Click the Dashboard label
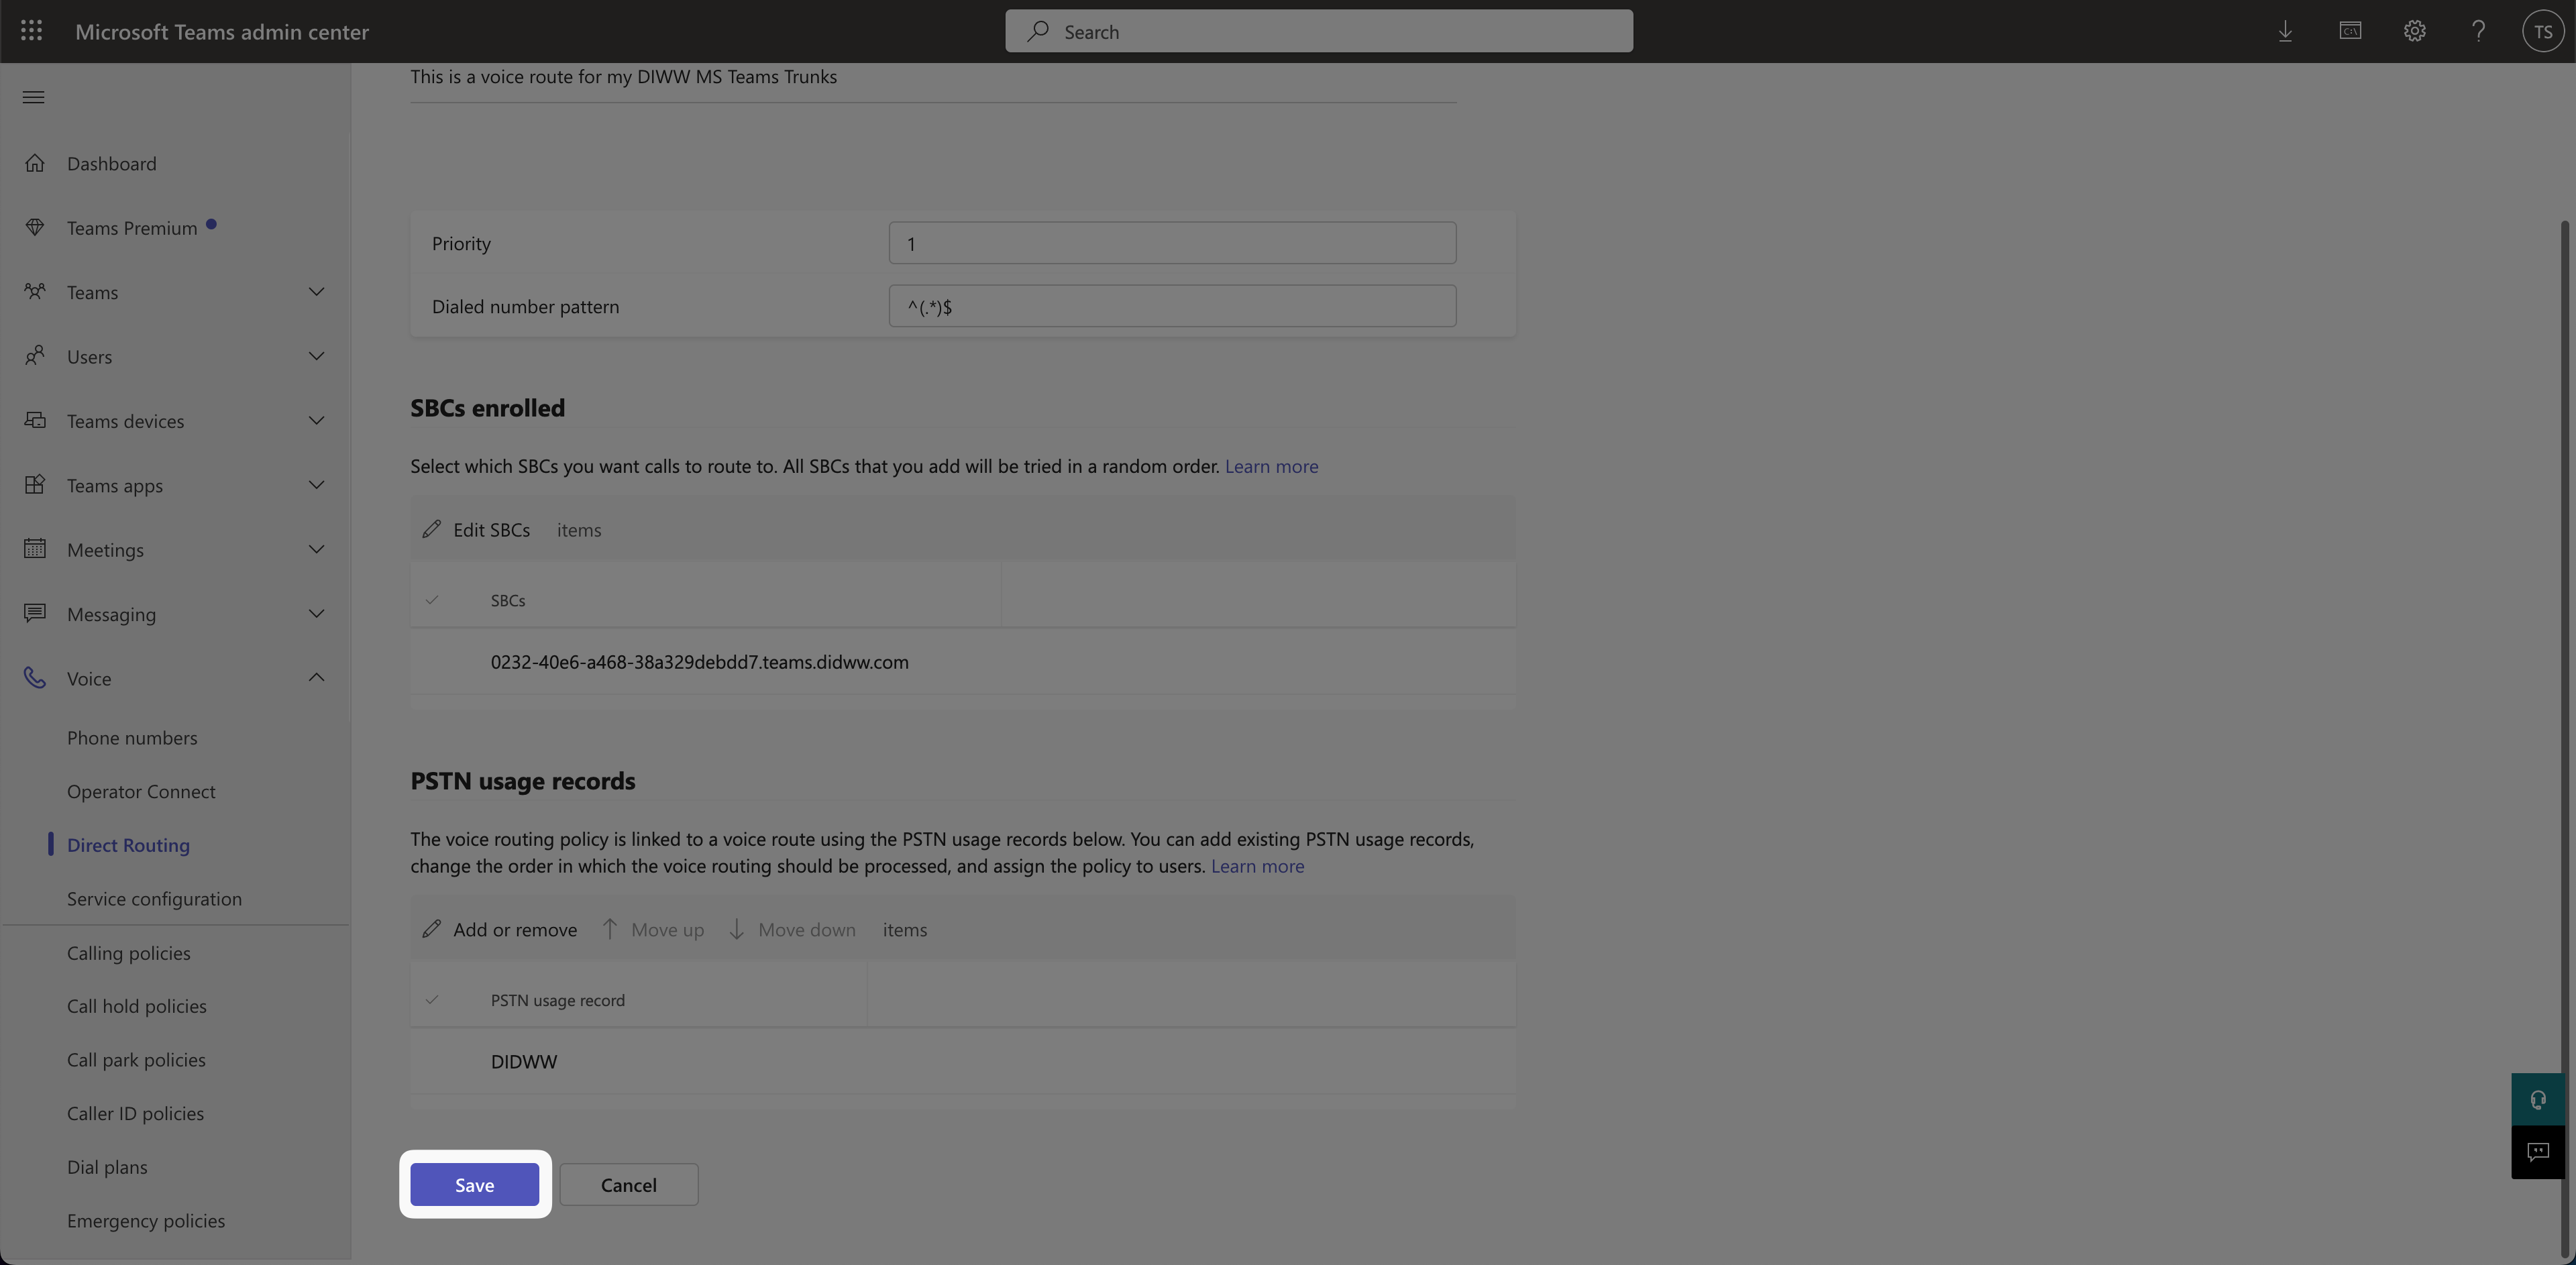This screenshot has height=1265, width=2576. click(x=111, y=163)
